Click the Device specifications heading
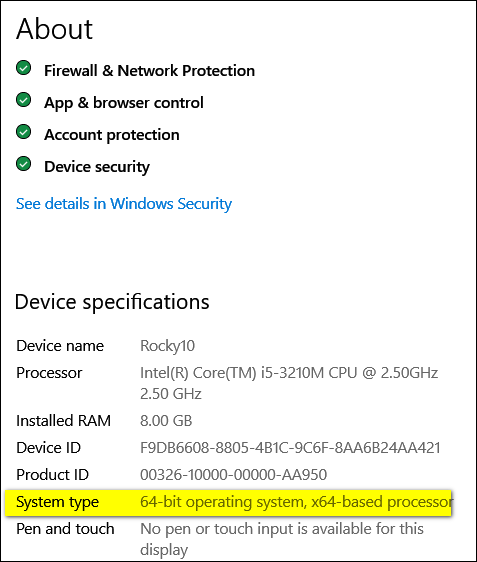477x562 pixels. (x=112, y=302)
